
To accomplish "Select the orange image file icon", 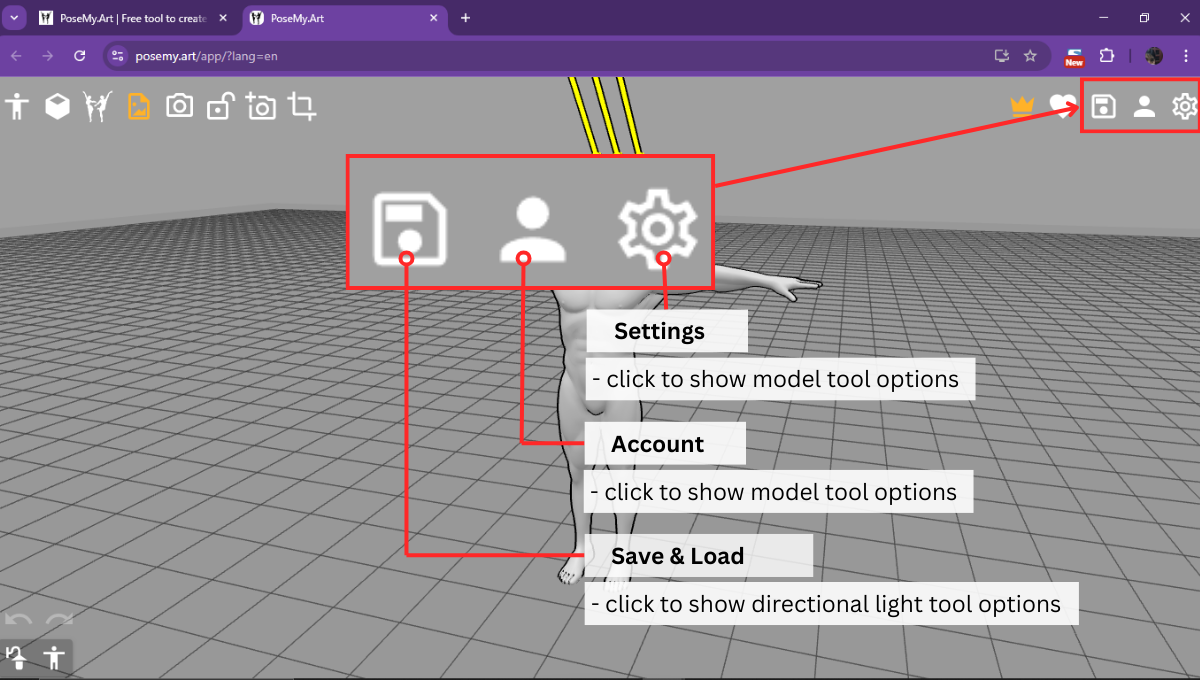I will tap(139, 106).
